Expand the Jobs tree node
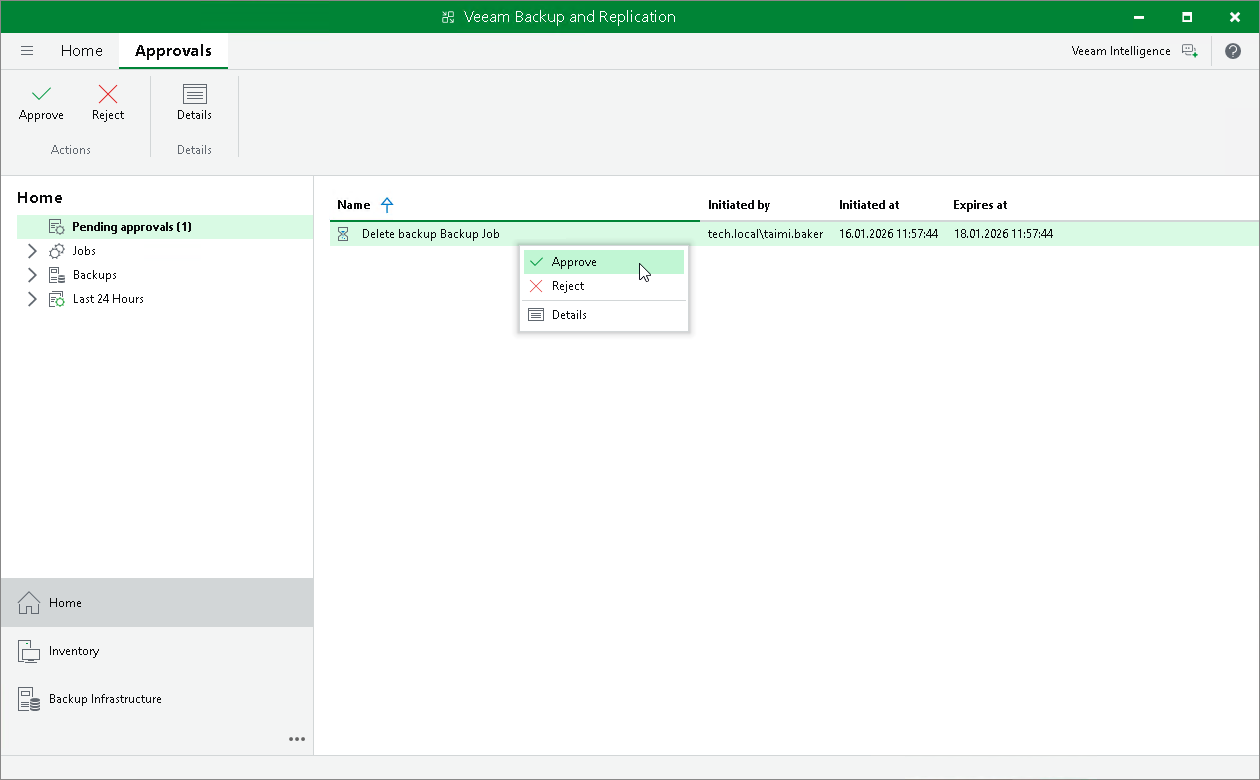This screenshot has height=780, width=1260. [32, 251]
